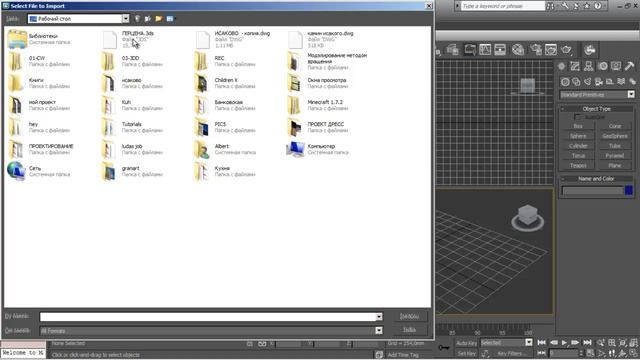Open the view menu icon in dialog
Viewport: 640px width, 360px height.
pos(170,19)
